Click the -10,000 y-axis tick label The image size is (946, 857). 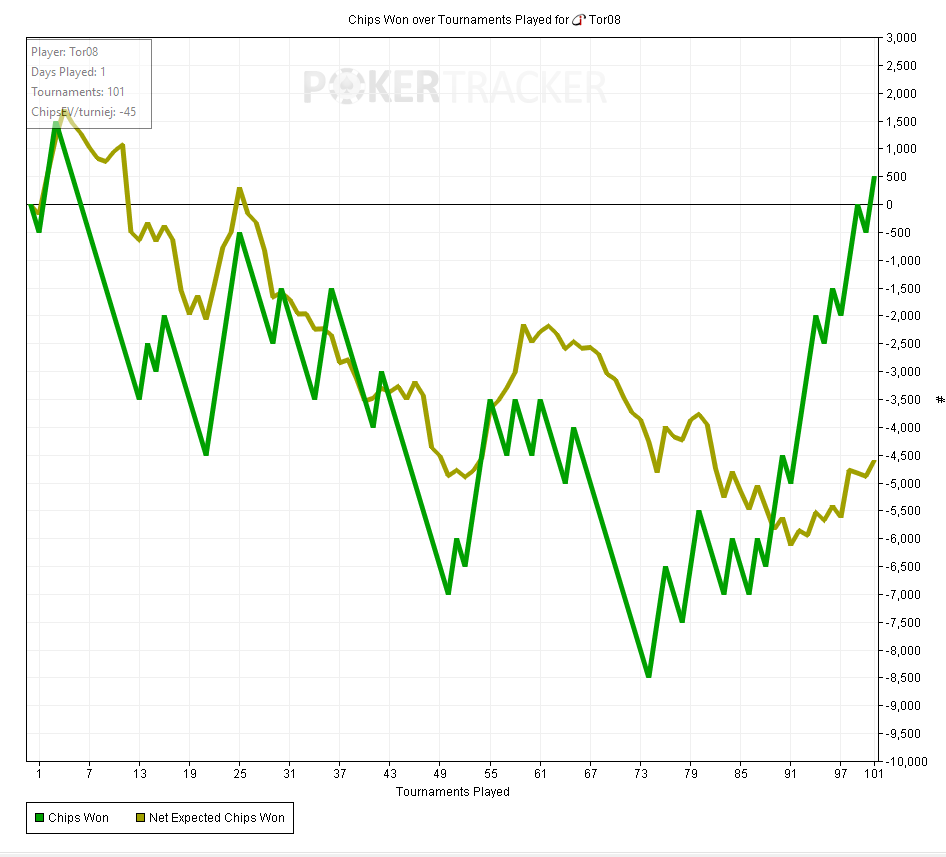(x=903, y=762)
